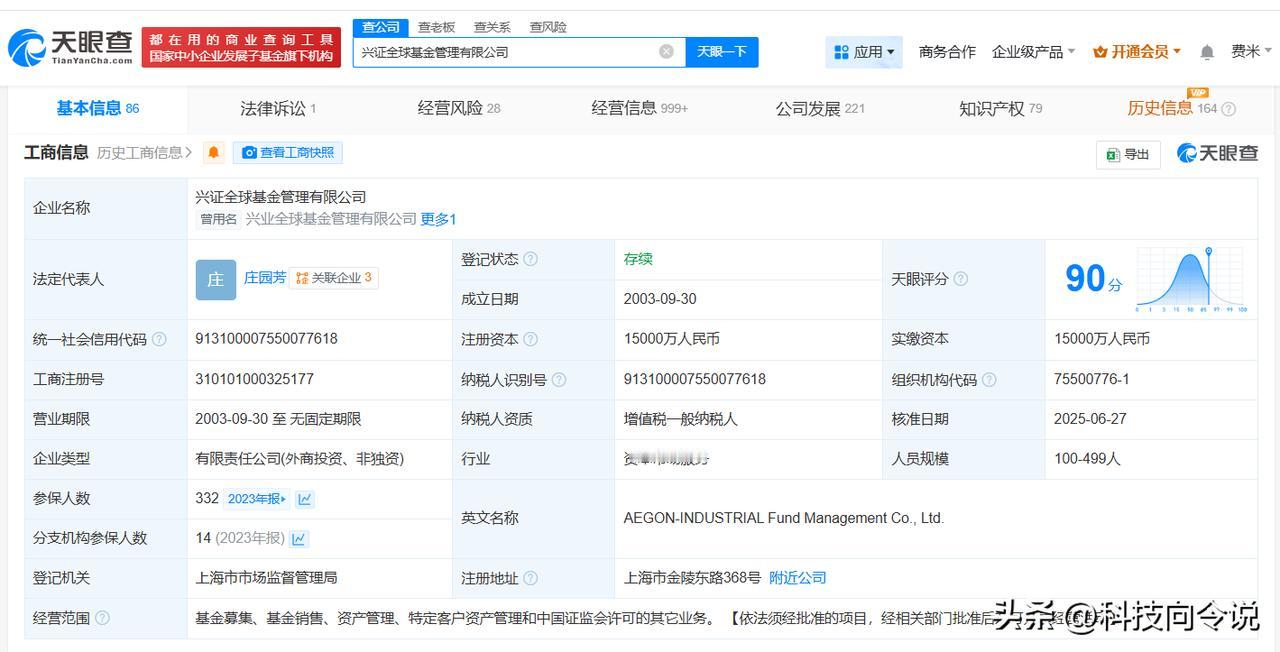Click the 天眼一下 search button
The height and width of the screenshot is (652, 1280).
click(722, 52)
